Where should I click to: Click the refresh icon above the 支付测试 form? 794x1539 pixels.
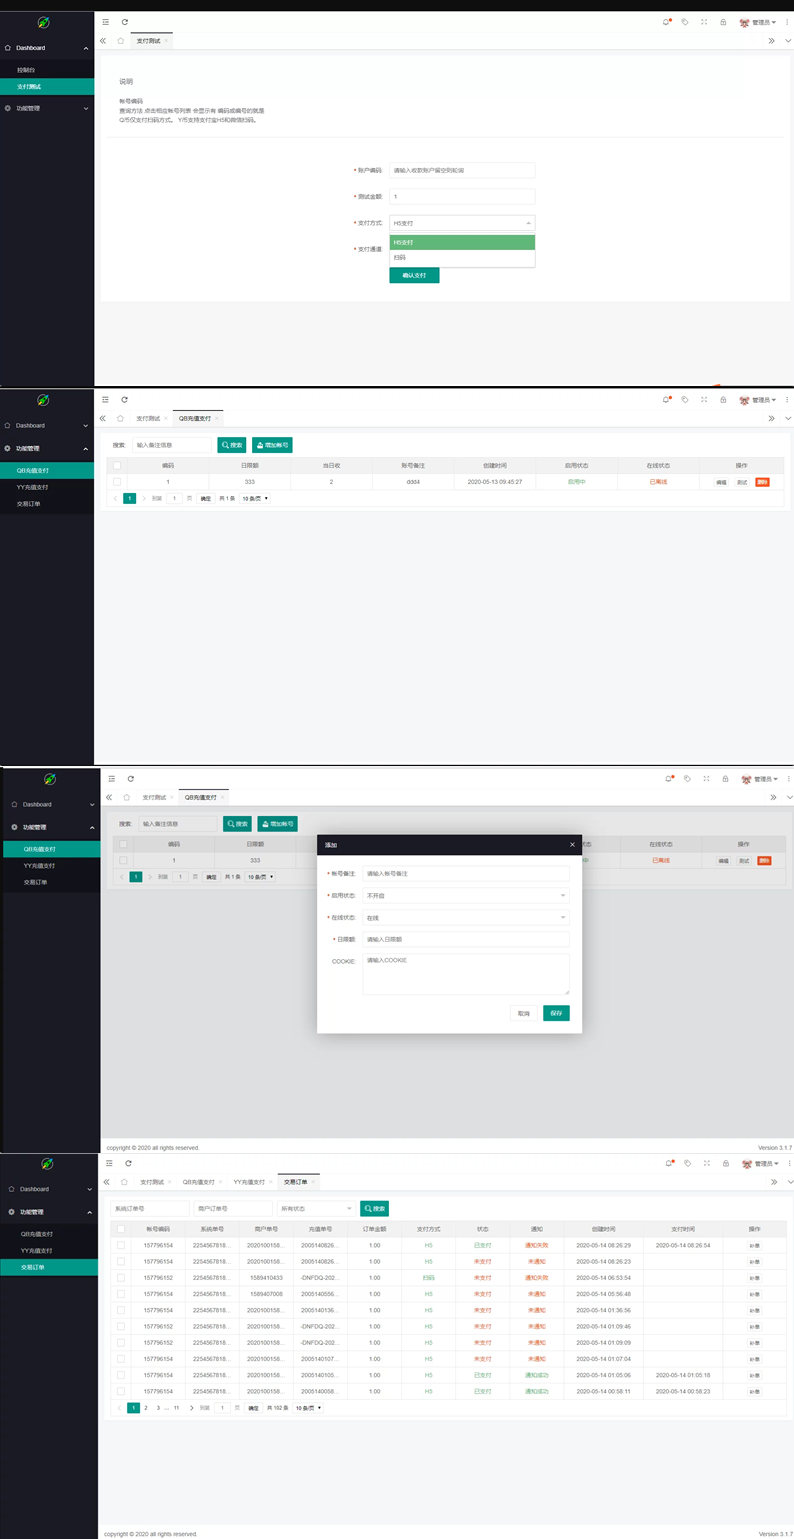pos(125,22)
